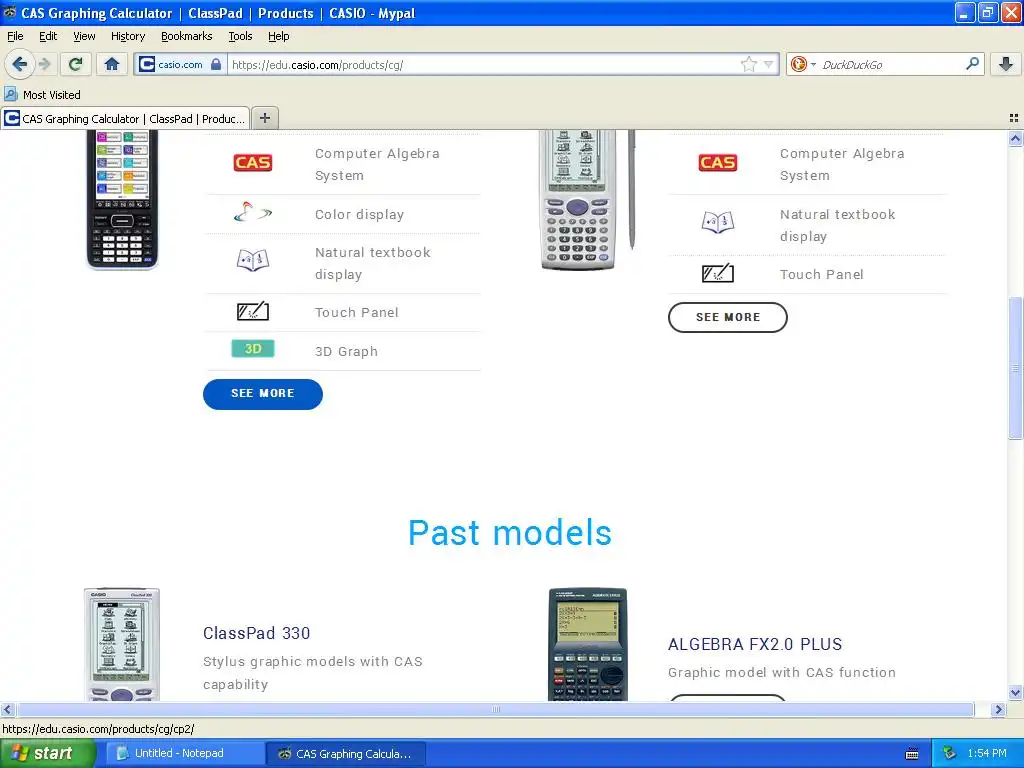Click vertical scrollbar down arrow
1024x768 pixels.
point(1015,692)
